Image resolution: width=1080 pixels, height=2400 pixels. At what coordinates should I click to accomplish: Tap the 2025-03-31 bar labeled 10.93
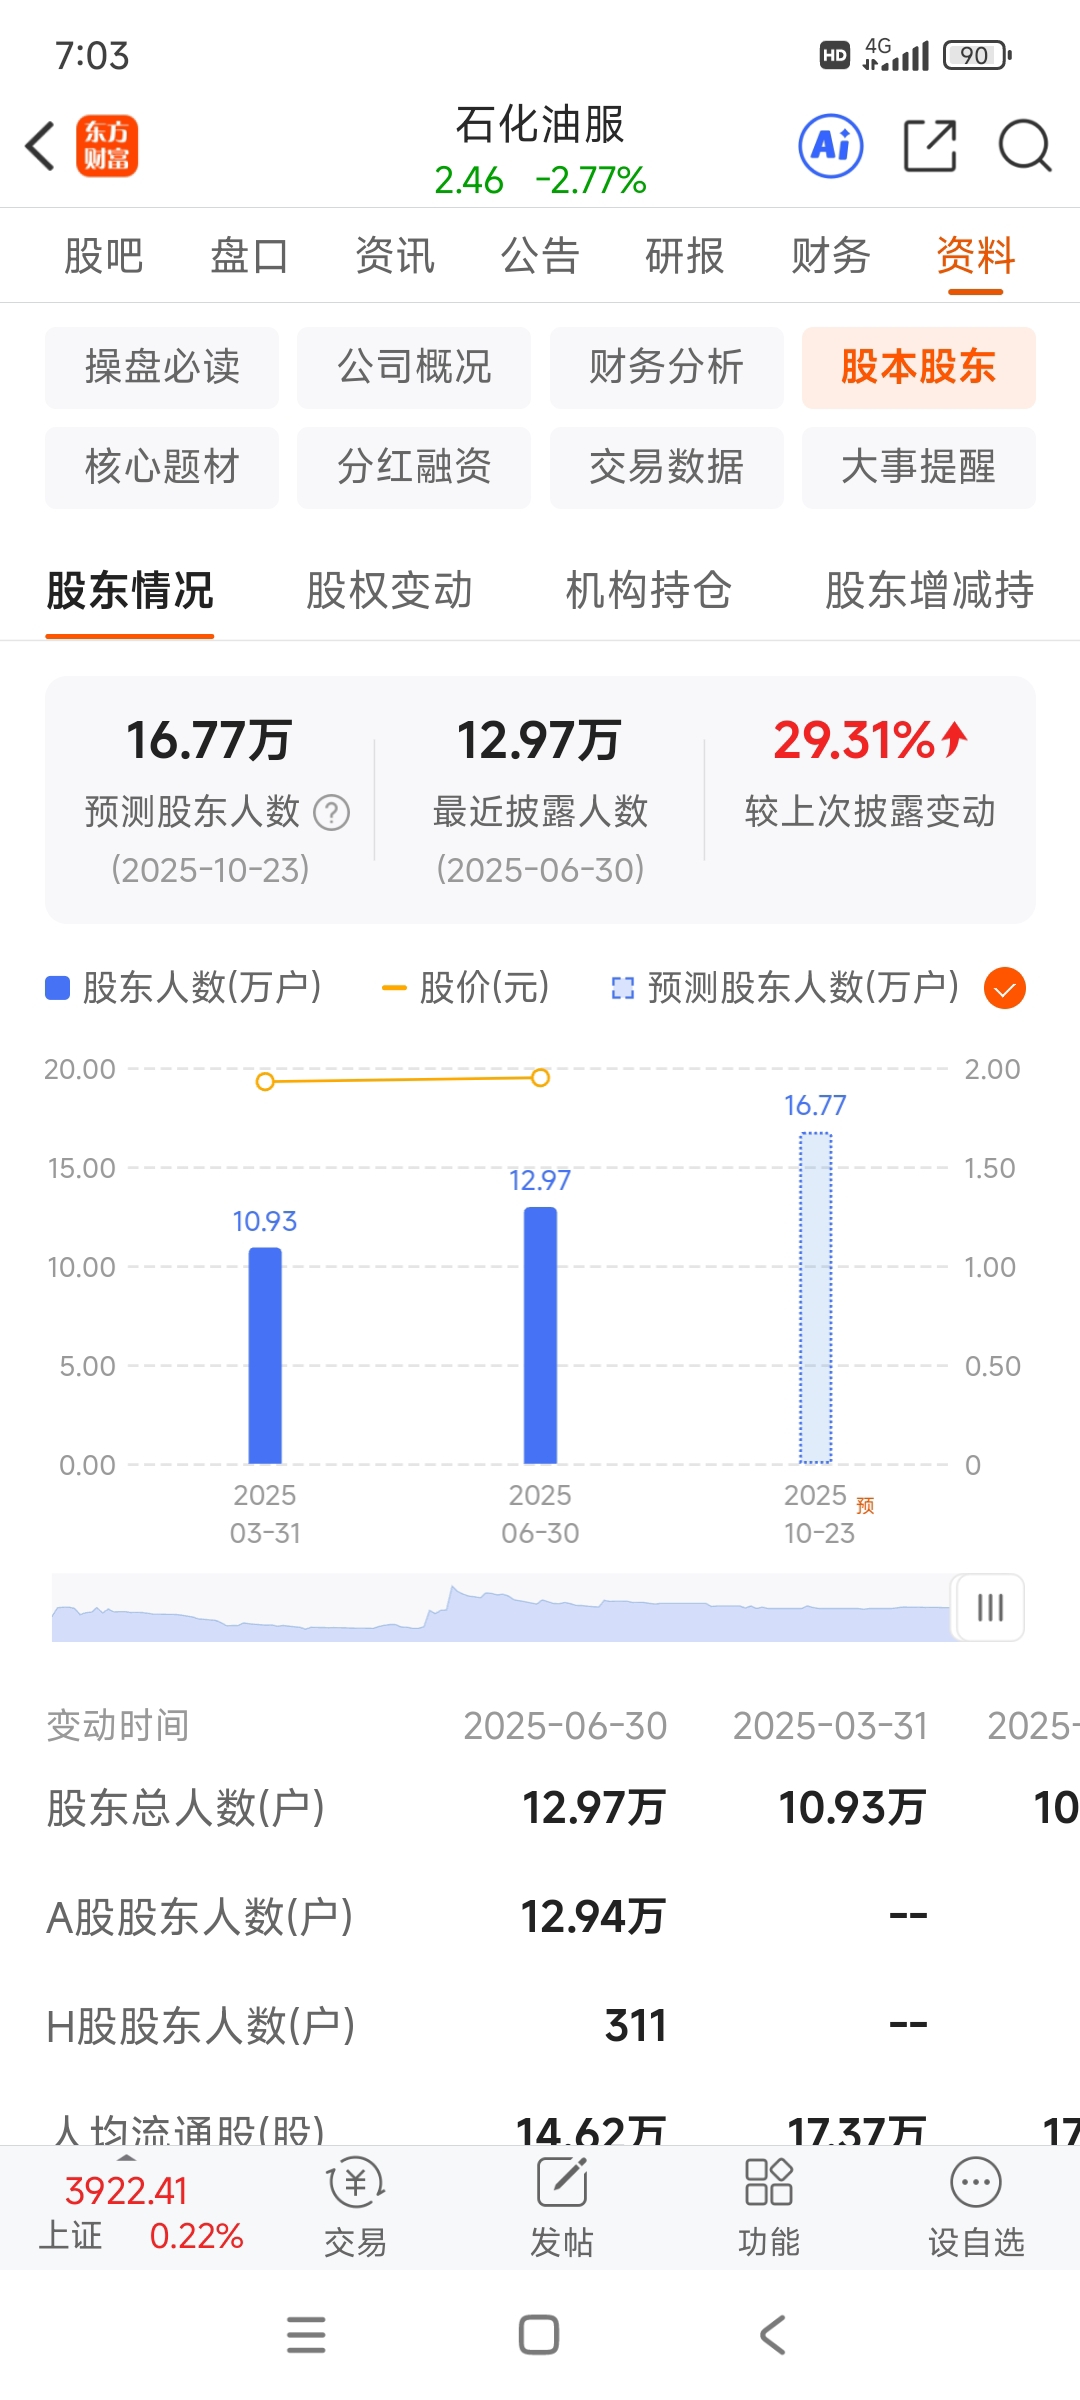(265, 1355)
